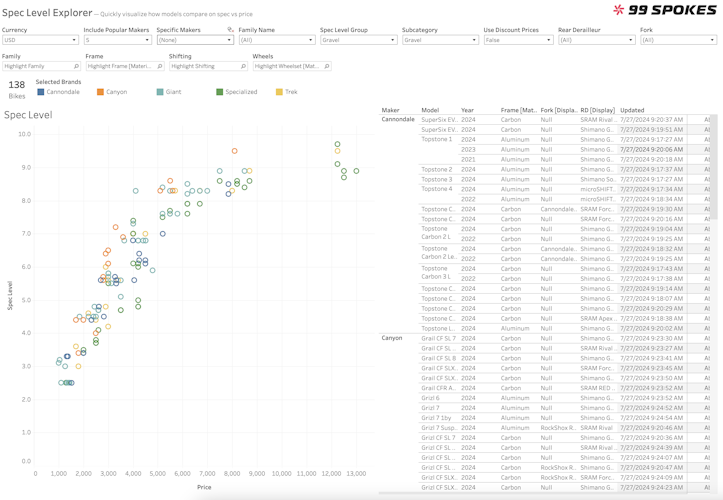The image size is (723, 500).
Task: Open the Spec Level Group dropdown
Action: [358, 40]
